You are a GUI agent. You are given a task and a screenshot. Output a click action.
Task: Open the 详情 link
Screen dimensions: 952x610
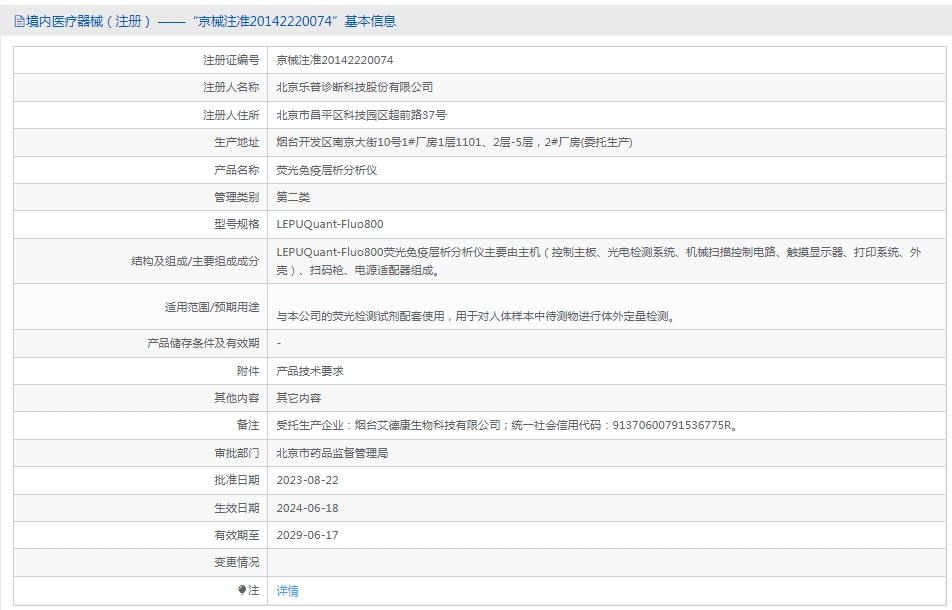point(287,591)
